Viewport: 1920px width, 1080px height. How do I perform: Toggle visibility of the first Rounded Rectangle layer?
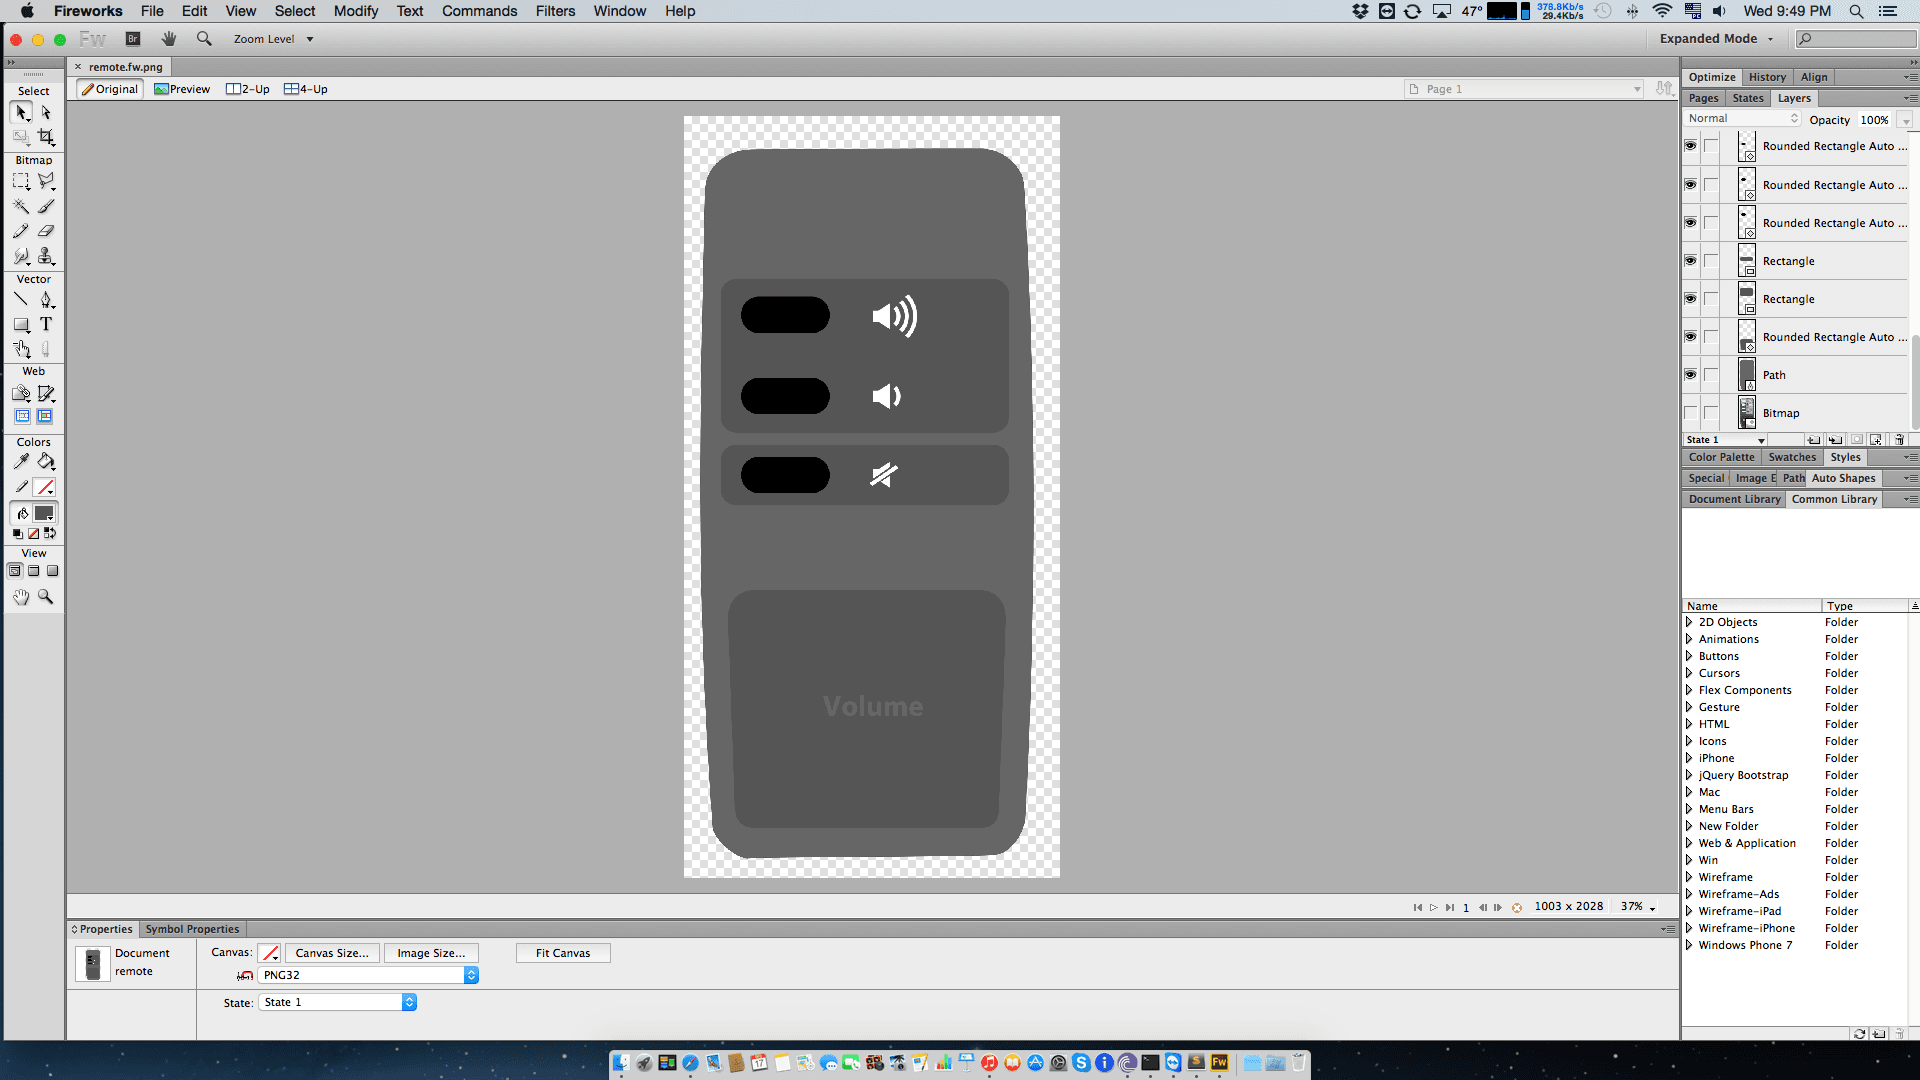[1690, 146]
